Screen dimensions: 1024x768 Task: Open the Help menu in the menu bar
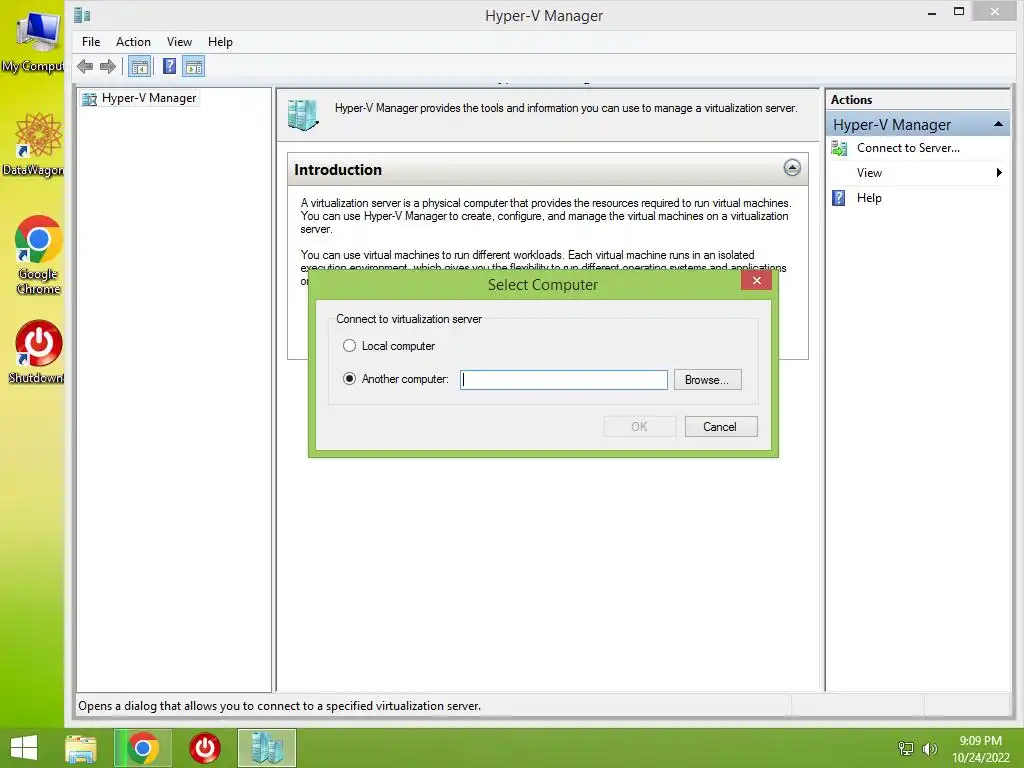tap(220, 42)
